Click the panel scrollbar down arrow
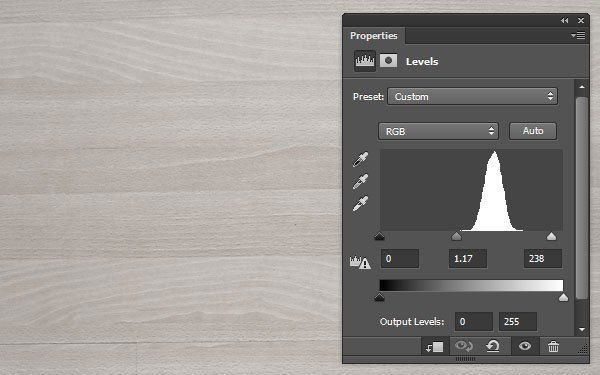 coord(582,329)
